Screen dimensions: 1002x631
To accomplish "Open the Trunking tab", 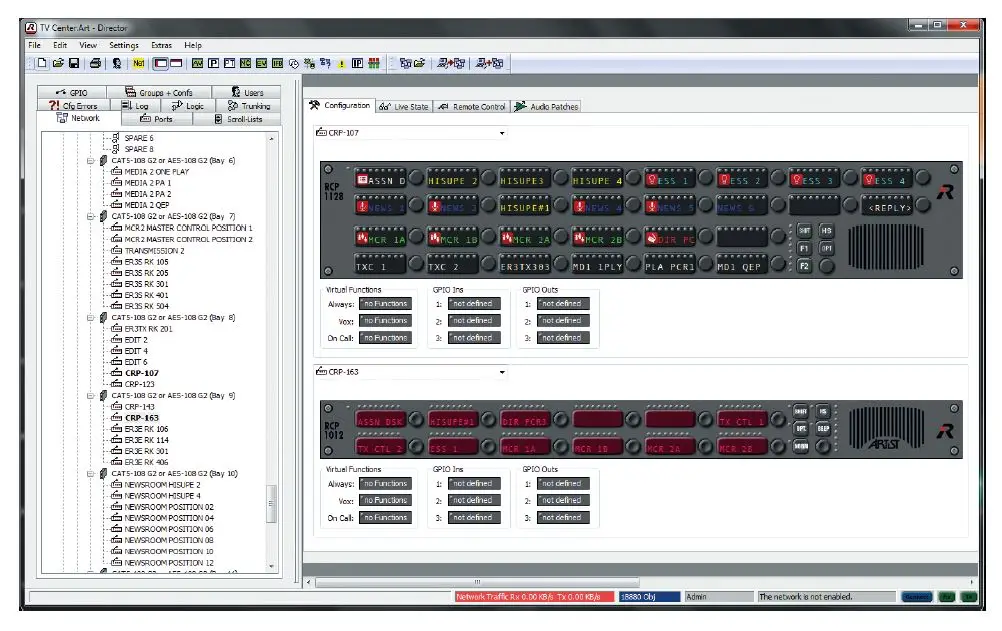I will 249,105.
